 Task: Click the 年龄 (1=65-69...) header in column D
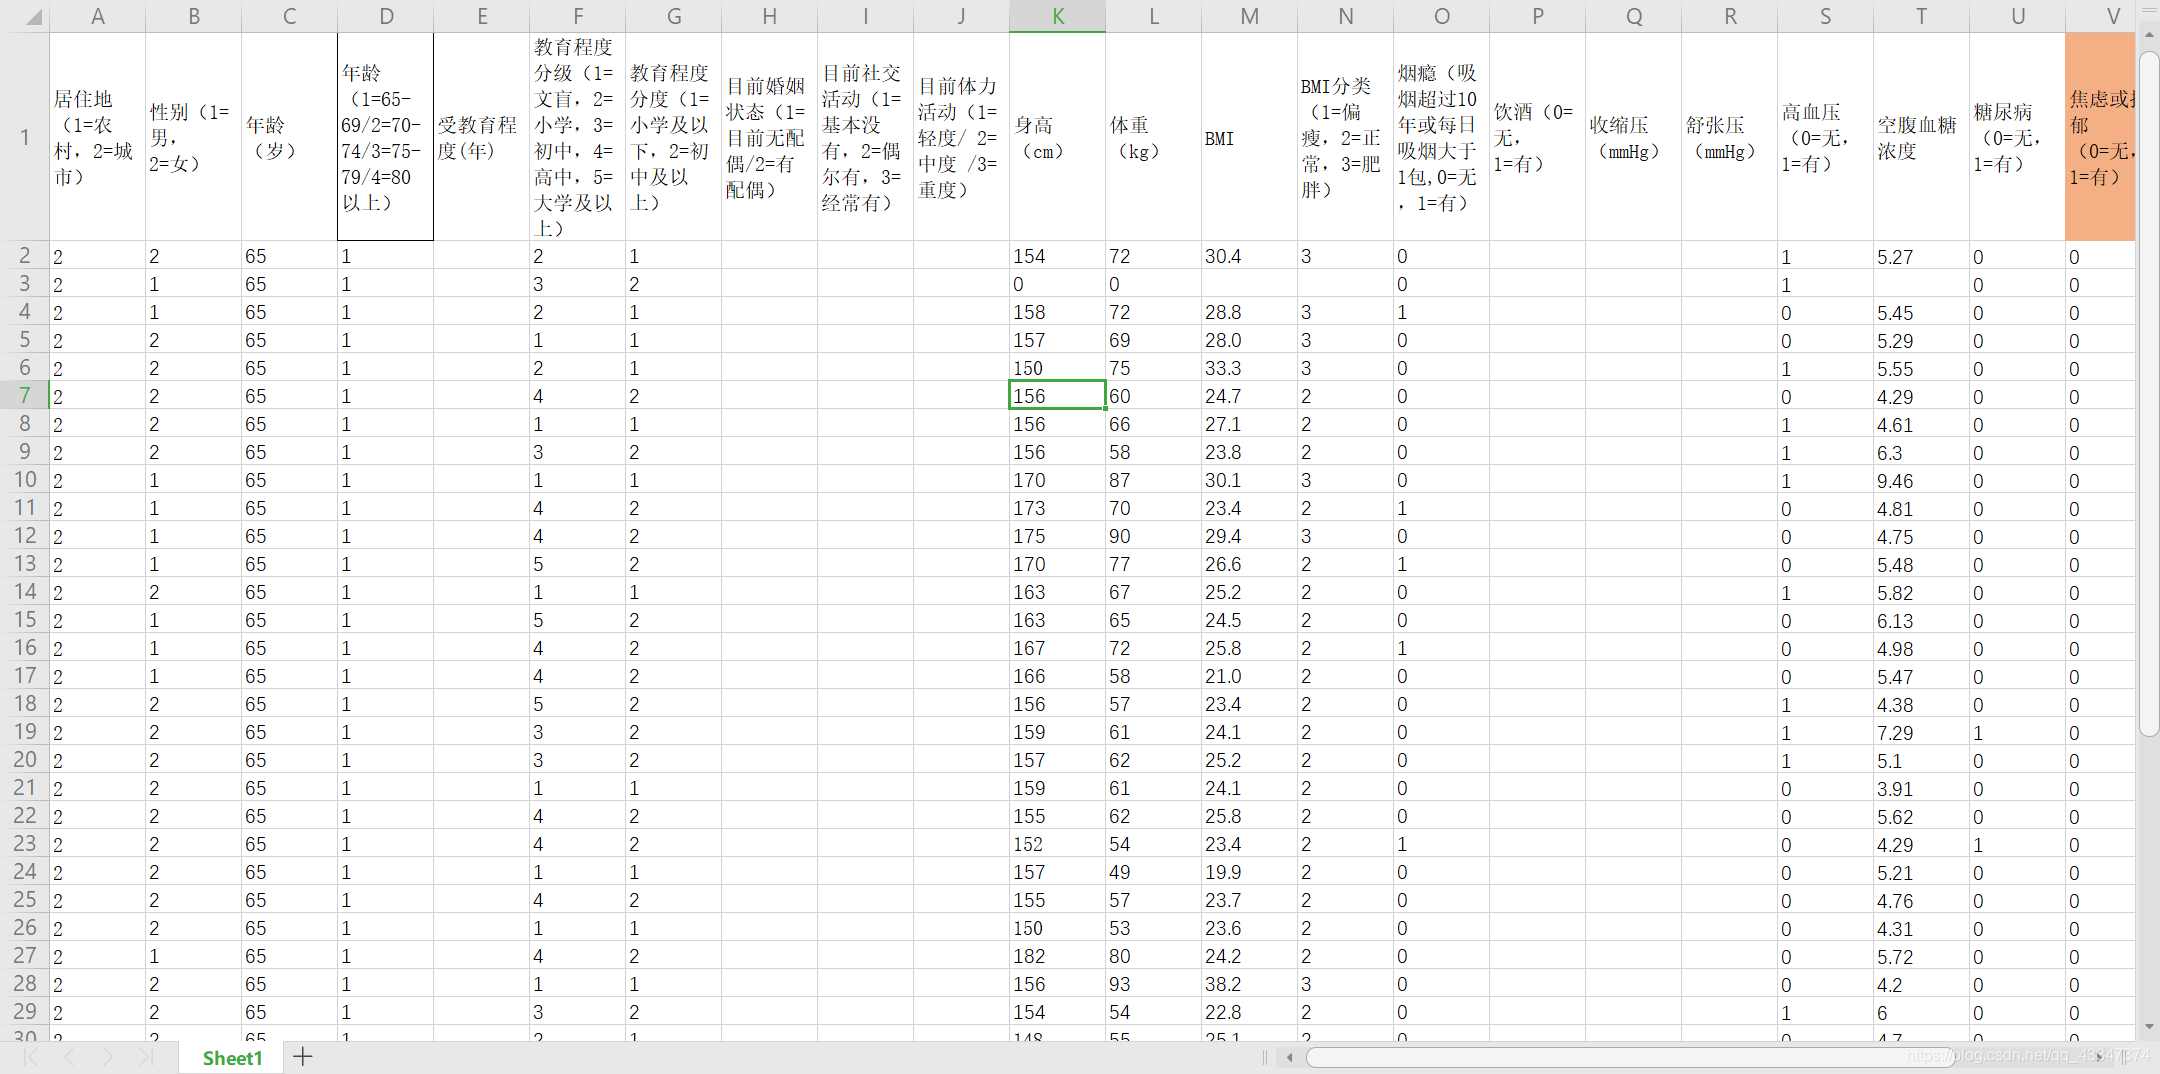[386, 137]
